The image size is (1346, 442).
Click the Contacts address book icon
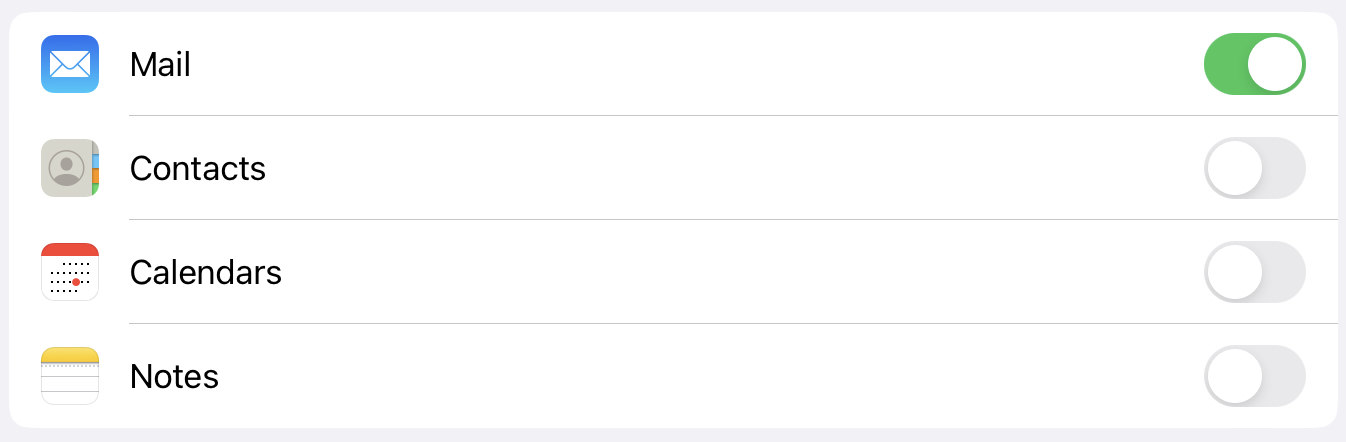pos(70,168)
